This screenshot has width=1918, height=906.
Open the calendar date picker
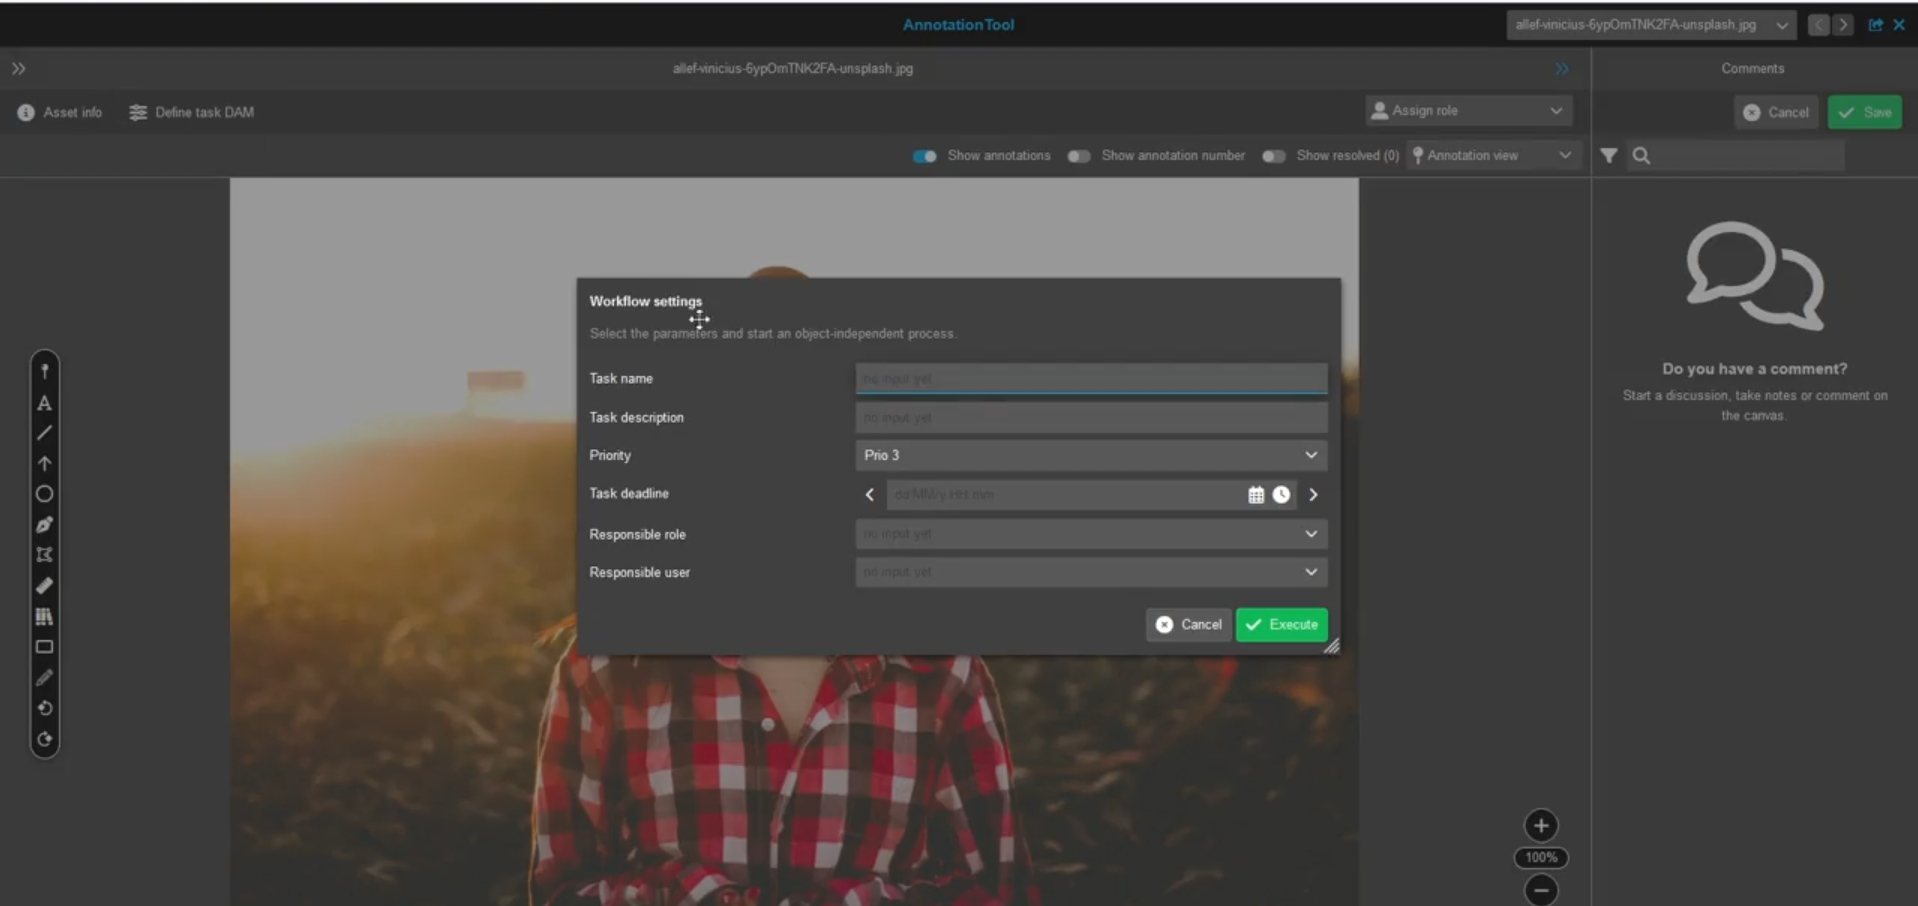[1256, 495]
